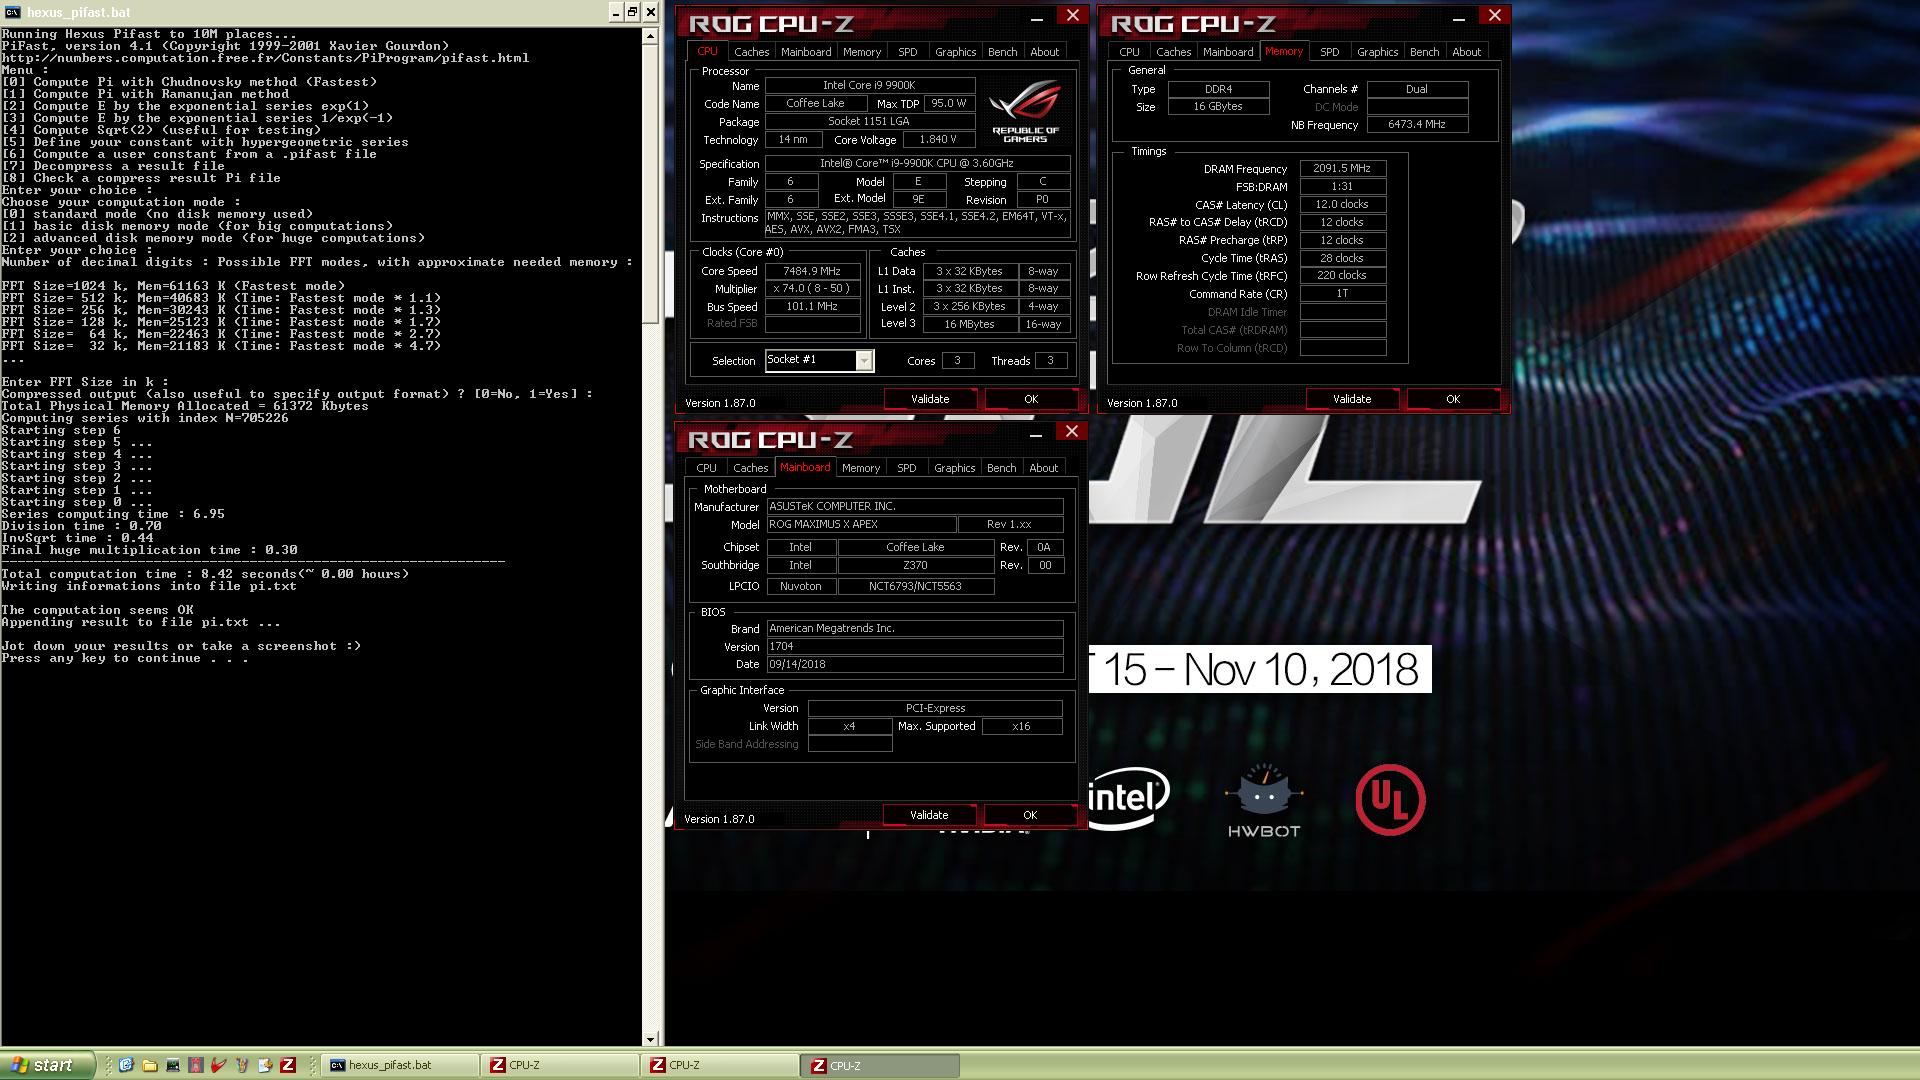Click the console window system menu icon
Viewport: 1920px width, 1080px height.
click(x=12, y=12)
